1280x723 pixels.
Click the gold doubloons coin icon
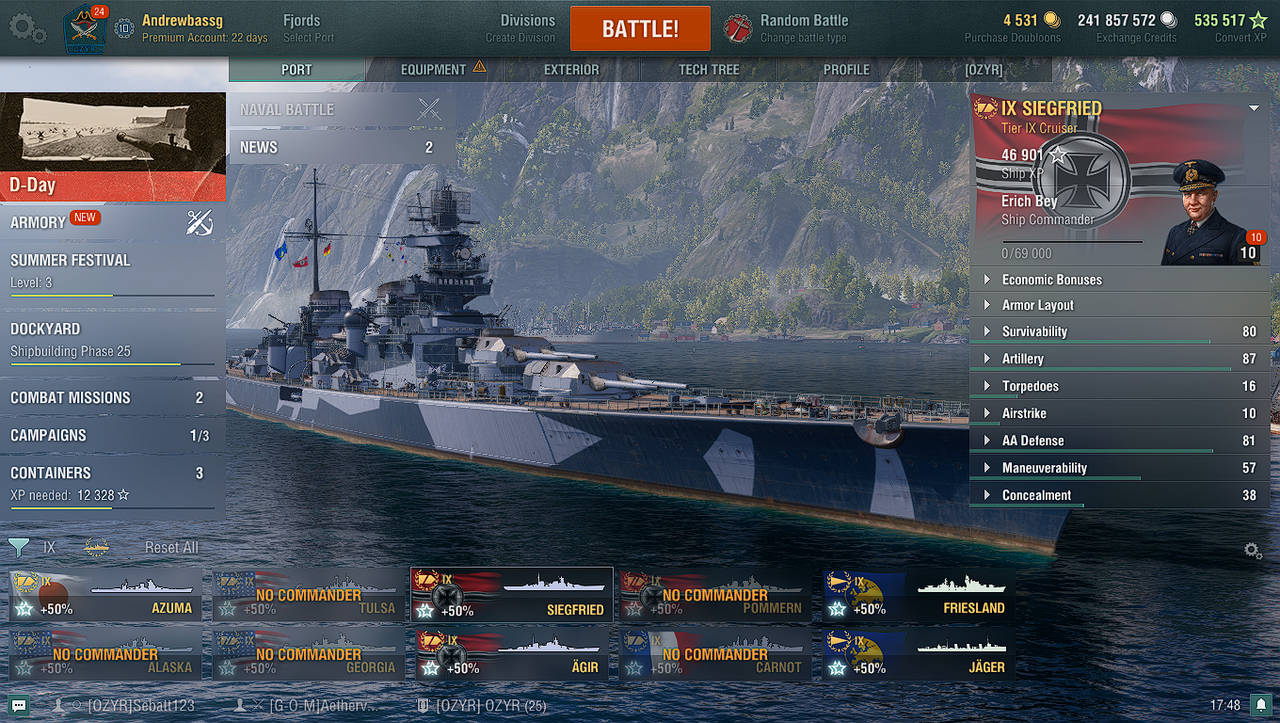(x=1052, y=20)
